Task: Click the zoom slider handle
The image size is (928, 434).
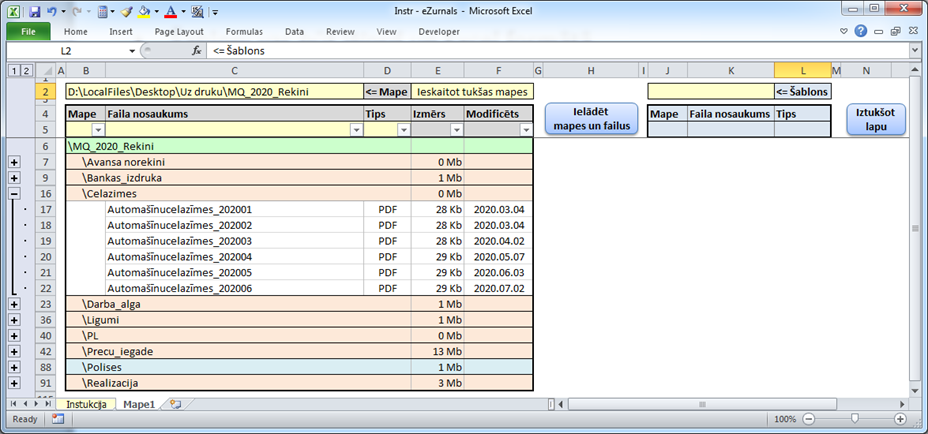Action: click(x=854, y=419)
